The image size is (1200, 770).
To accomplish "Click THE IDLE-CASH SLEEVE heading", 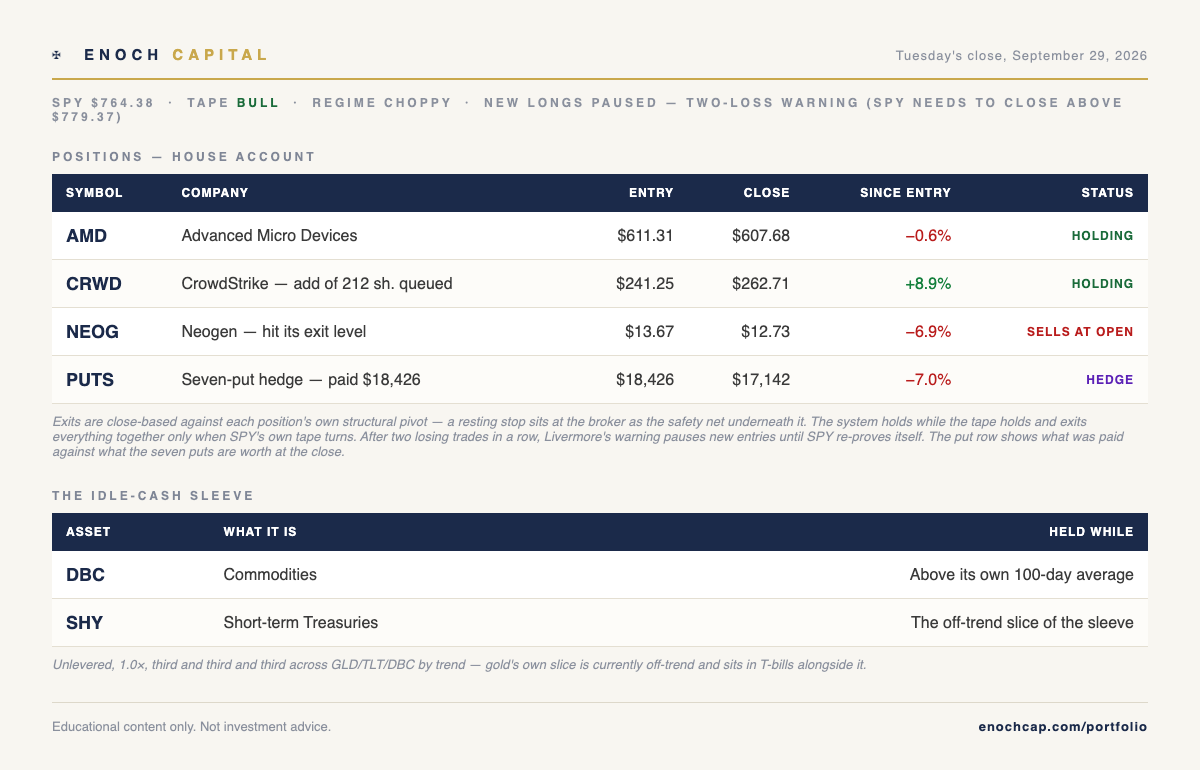I will pyautogui.click(x=153, y=496).
